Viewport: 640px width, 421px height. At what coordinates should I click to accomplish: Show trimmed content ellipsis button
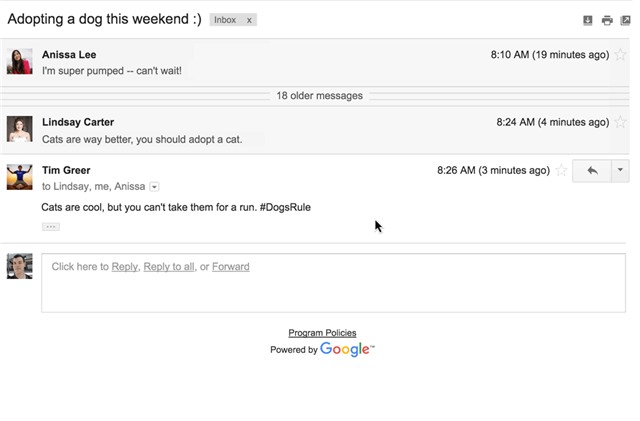point(50,227)
